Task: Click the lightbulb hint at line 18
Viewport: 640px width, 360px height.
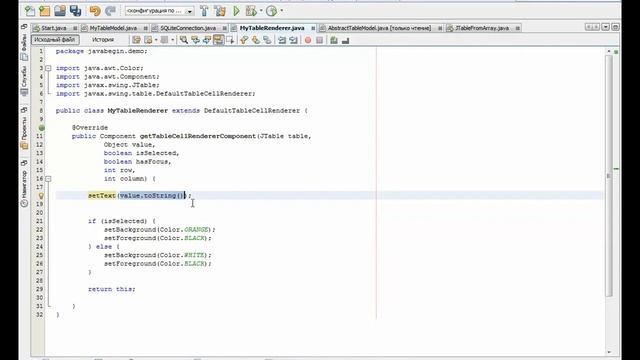Action: pyautogui.click(x=41, y=196)
